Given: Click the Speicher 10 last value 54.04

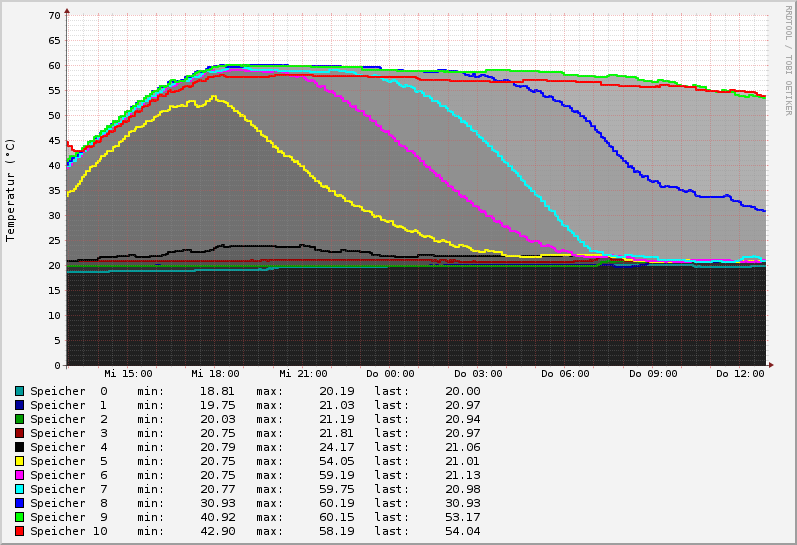Looking at the screenshot, I should [462, 531].
